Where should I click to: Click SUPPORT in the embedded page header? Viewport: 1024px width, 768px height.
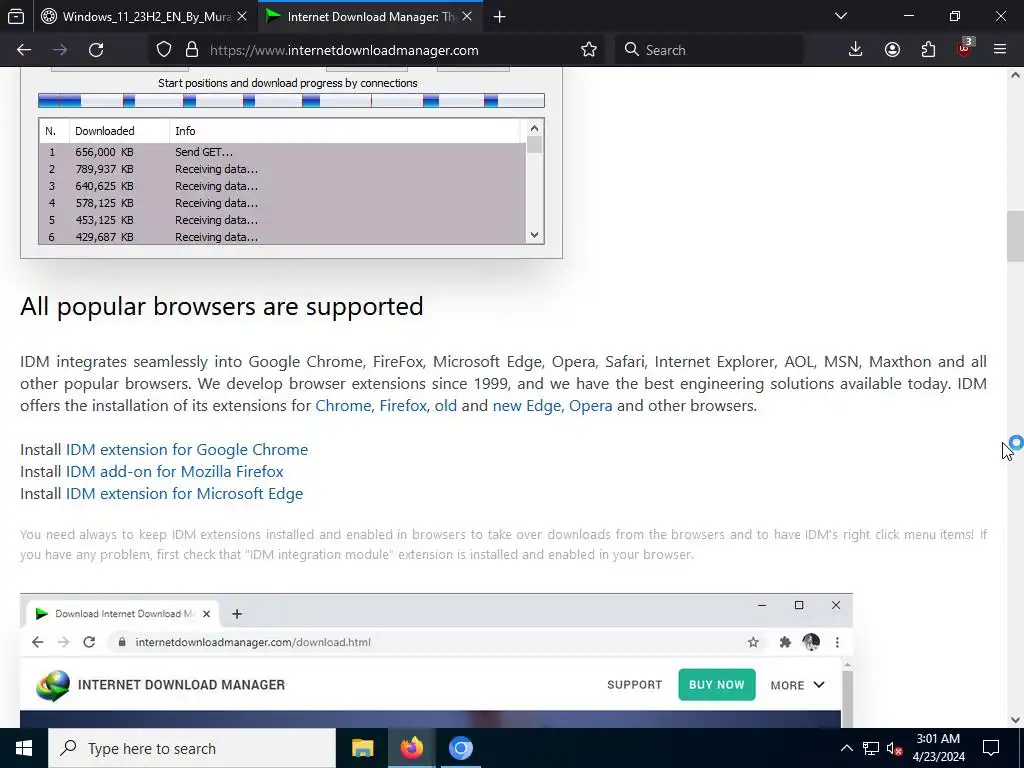pos(634,684)
